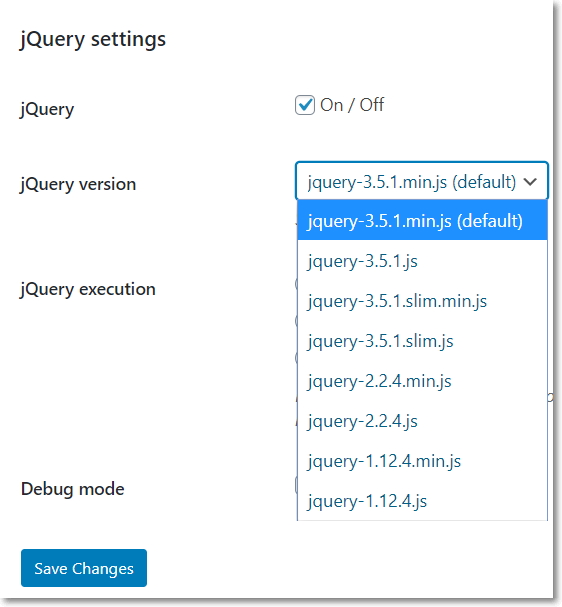Viewport: 562px width, 607px height.
Task: Choose jquery-1.12.4.js option
Action: click(422, 501)
